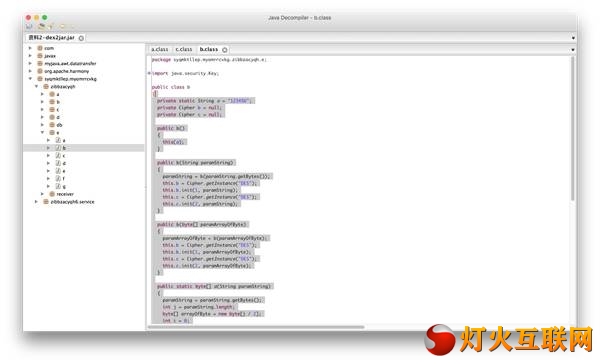600x364 pixels.
Task: Close the b.class tab via its circle icon
Action: (x=225, y=49)
